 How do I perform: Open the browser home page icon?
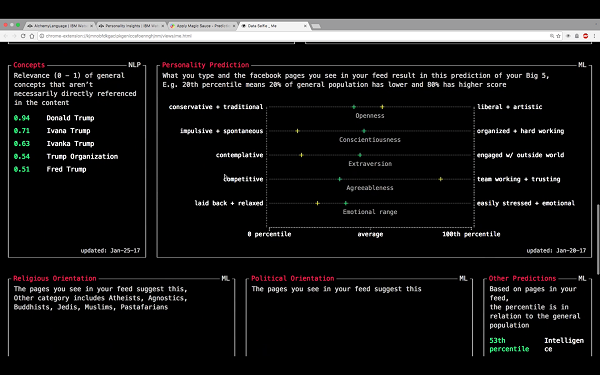click(x=32, y=36)
